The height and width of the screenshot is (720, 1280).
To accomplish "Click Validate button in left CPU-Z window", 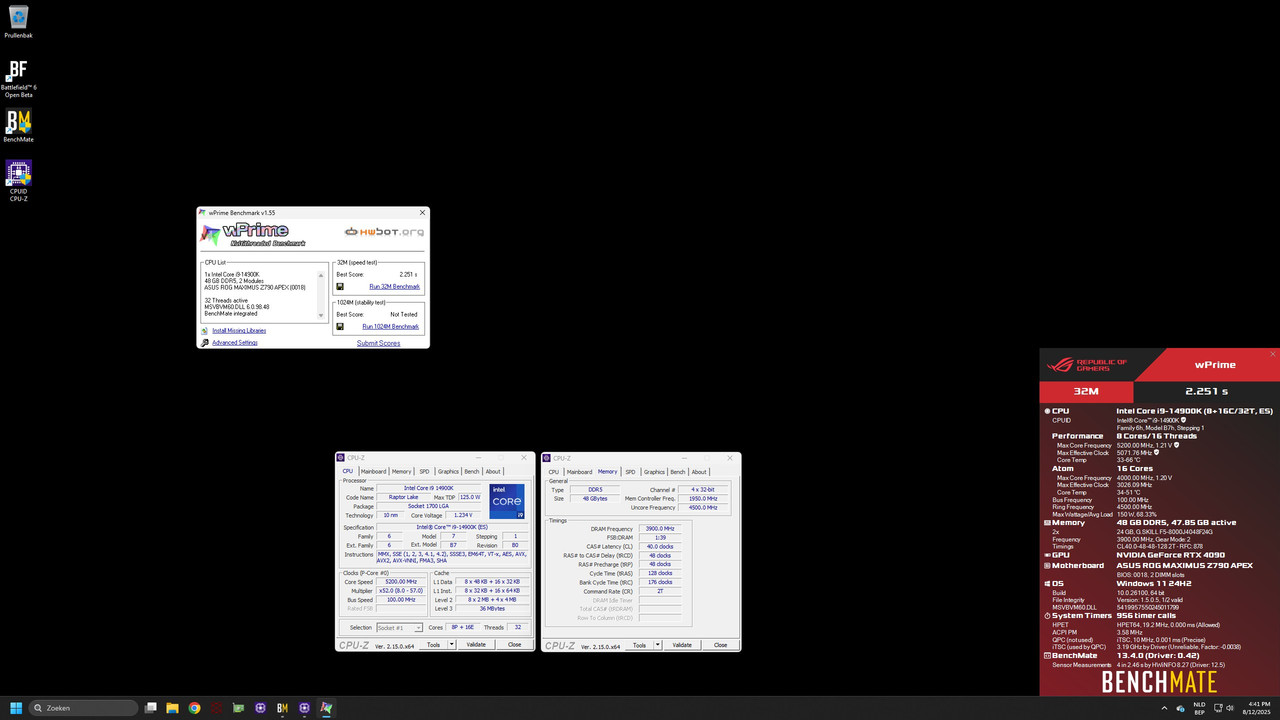I will [476, 644].
